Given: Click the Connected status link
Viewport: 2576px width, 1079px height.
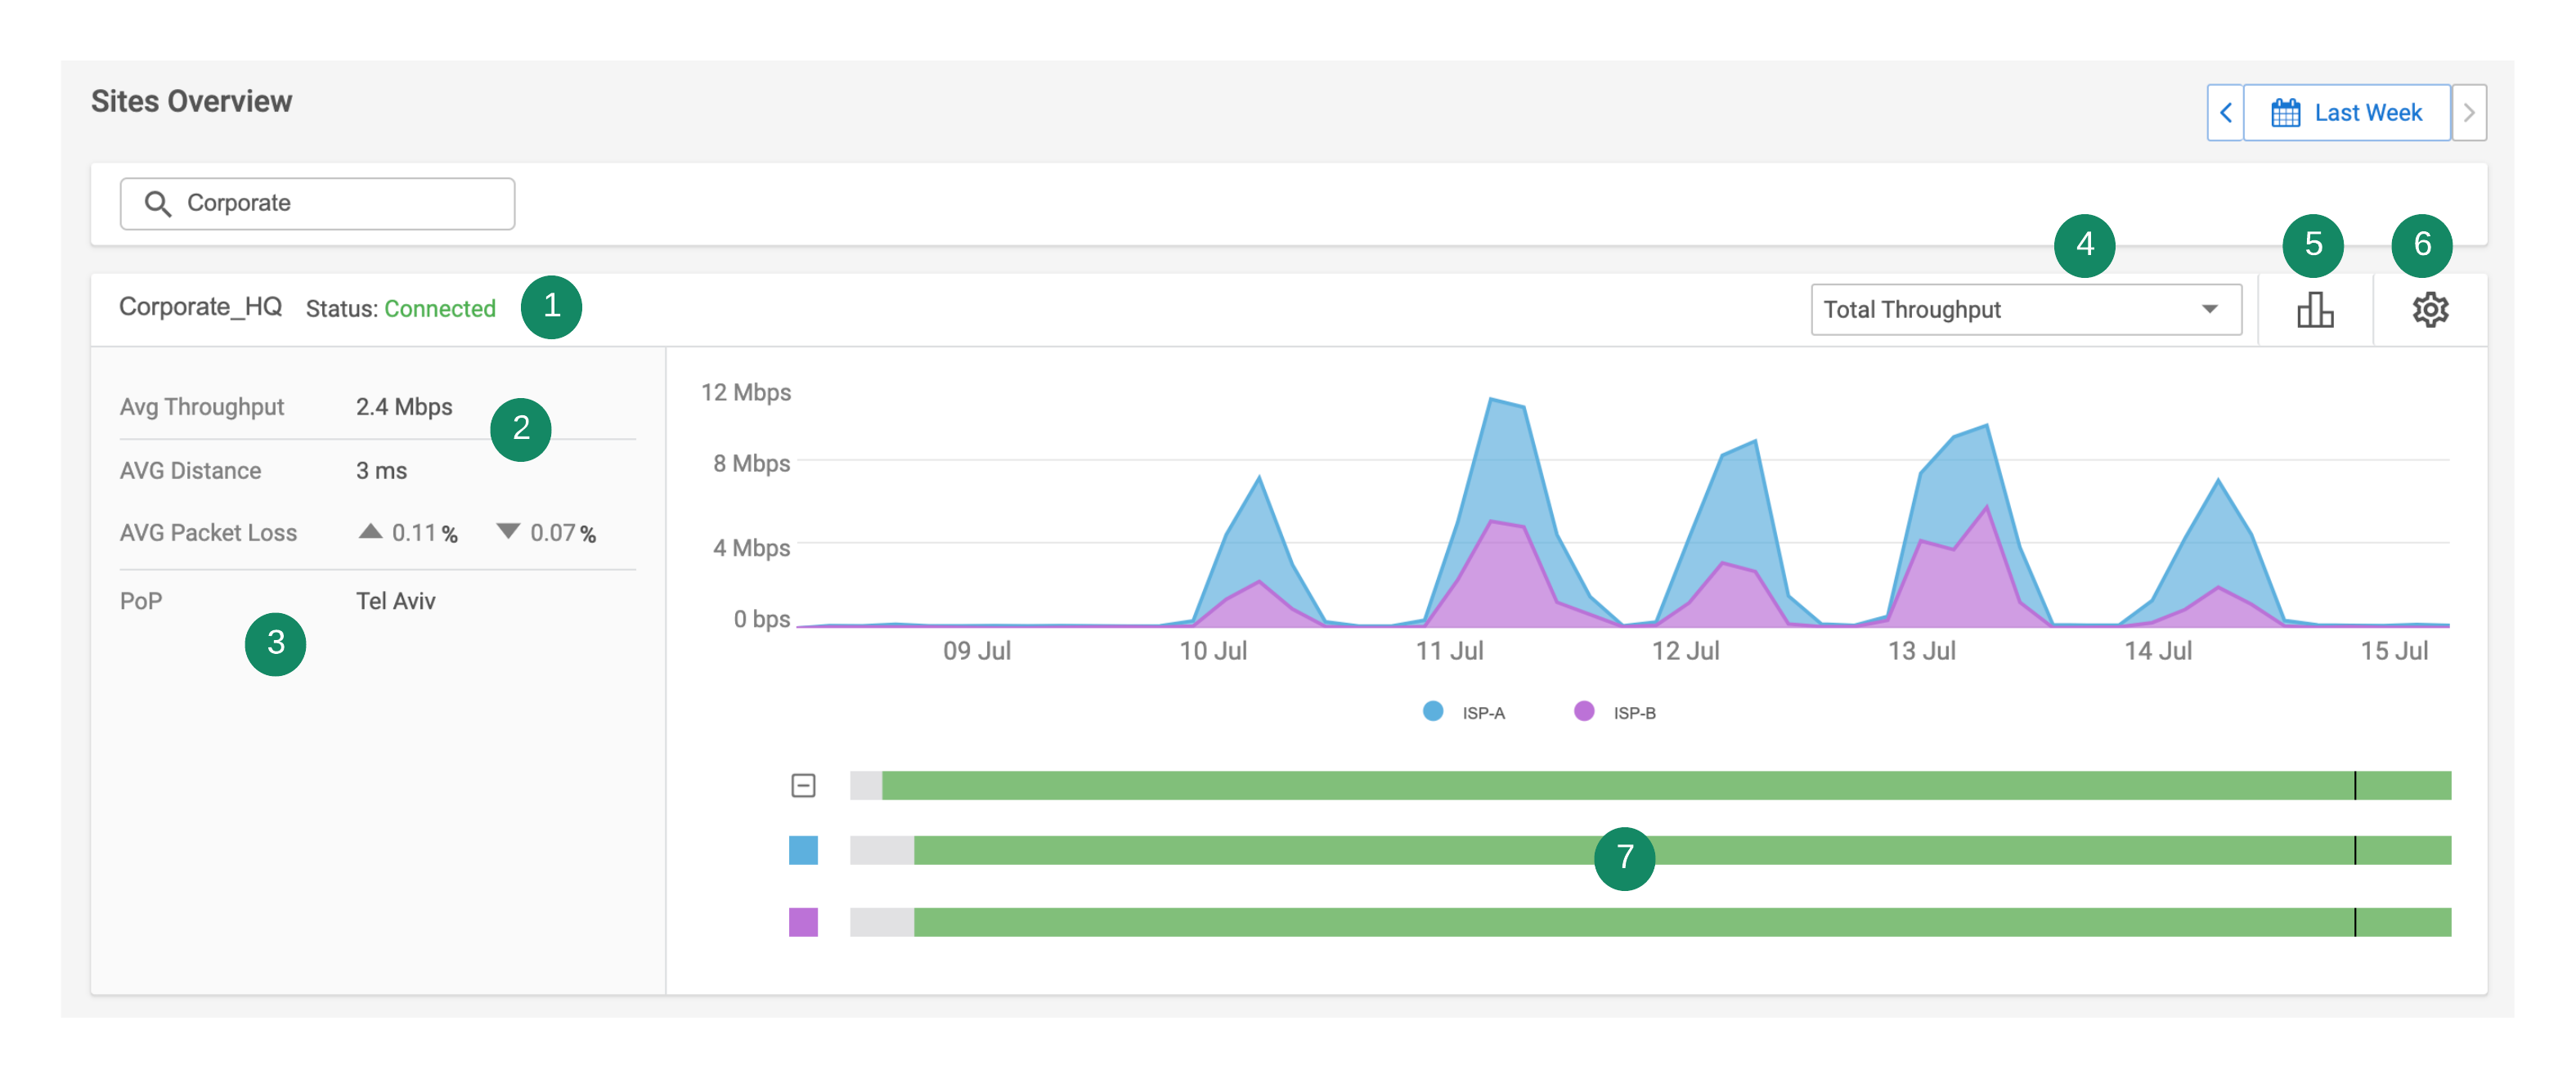Looking at the screenshot, I should coord(440,309).
